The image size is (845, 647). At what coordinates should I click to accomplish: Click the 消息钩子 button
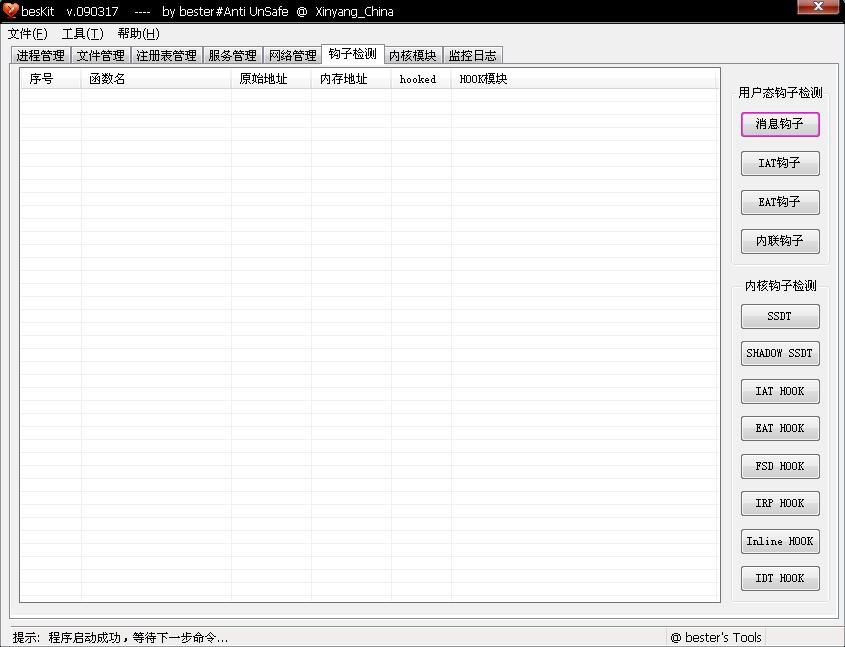coord(780,124)
